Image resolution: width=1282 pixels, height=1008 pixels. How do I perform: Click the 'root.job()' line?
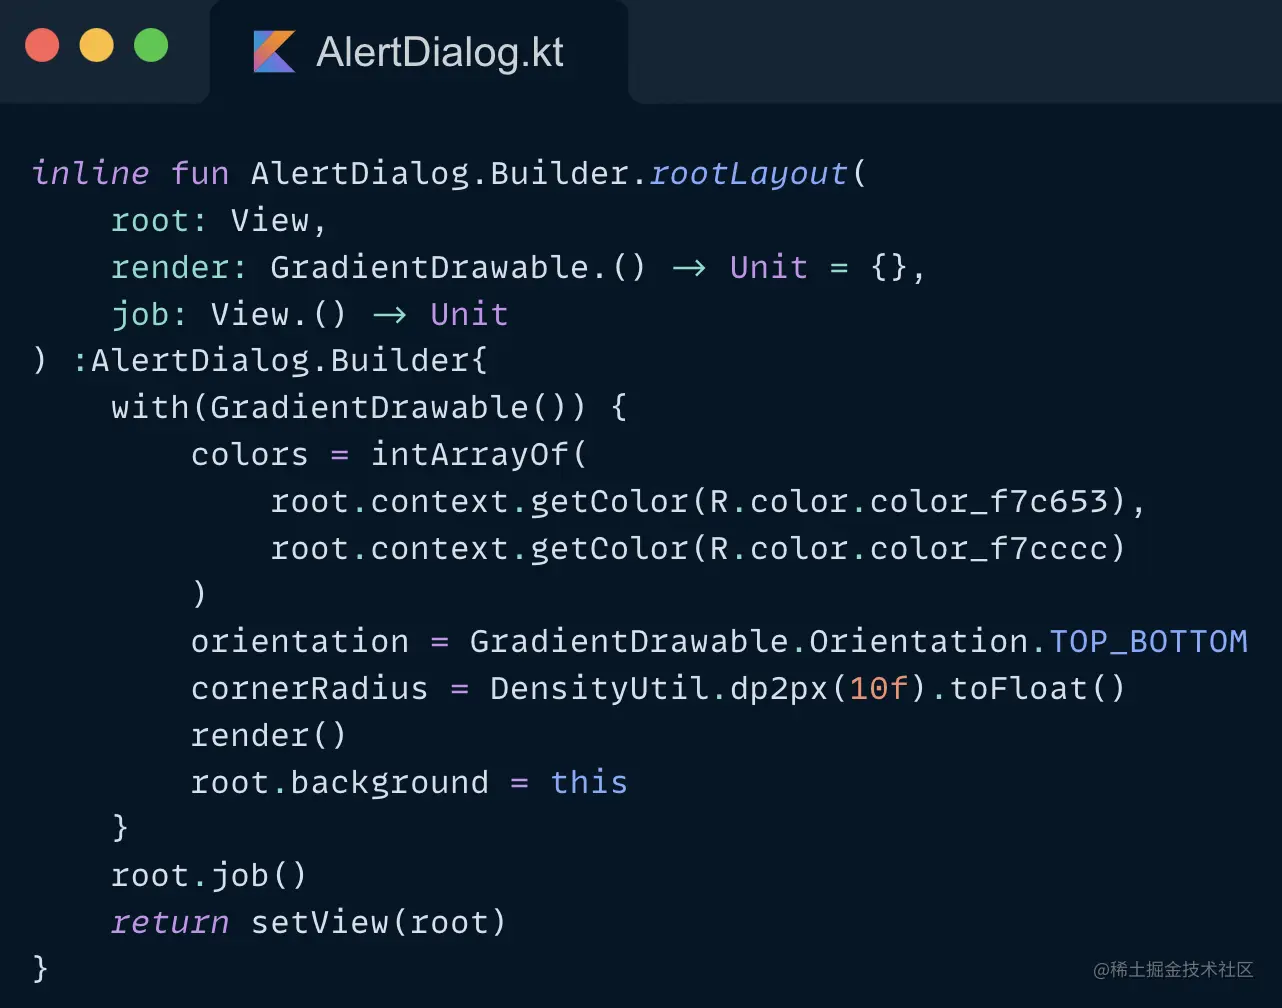pyautogui.click(x=209, y=876)
